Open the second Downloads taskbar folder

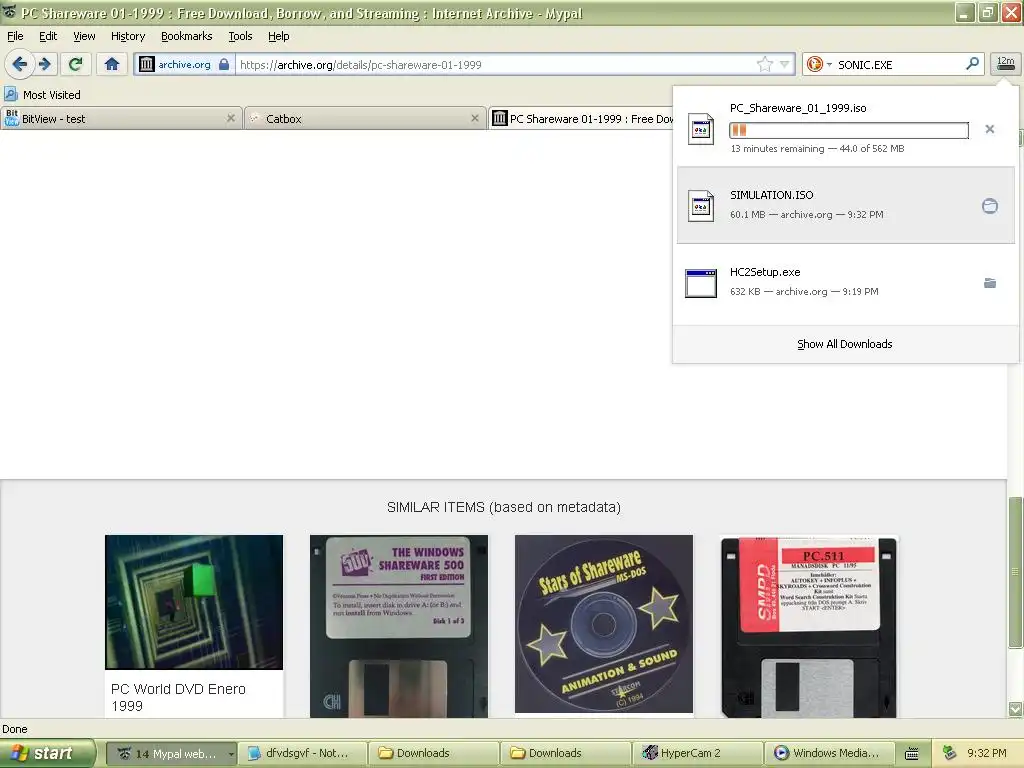click(x=566, y=753)
